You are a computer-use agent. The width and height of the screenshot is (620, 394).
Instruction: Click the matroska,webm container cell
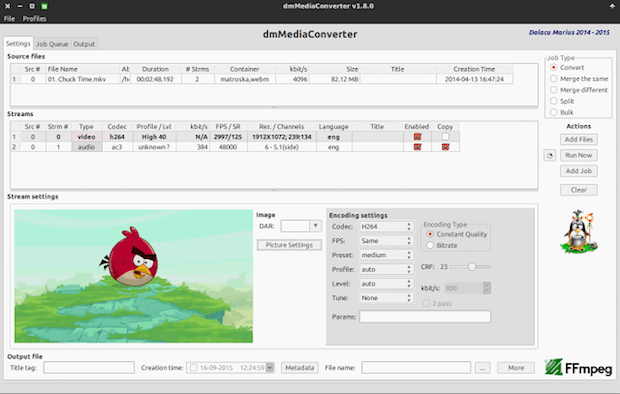tap(245, 79)
